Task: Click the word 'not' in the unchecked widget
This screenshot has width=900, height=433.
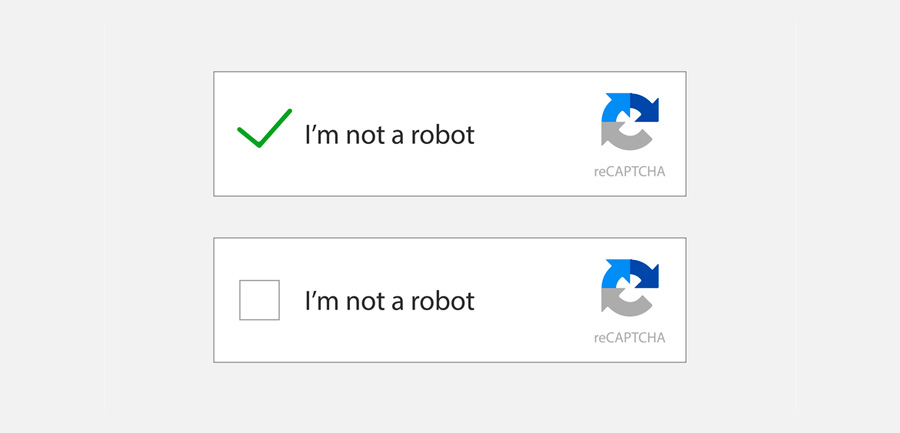Action: (363, 300)
